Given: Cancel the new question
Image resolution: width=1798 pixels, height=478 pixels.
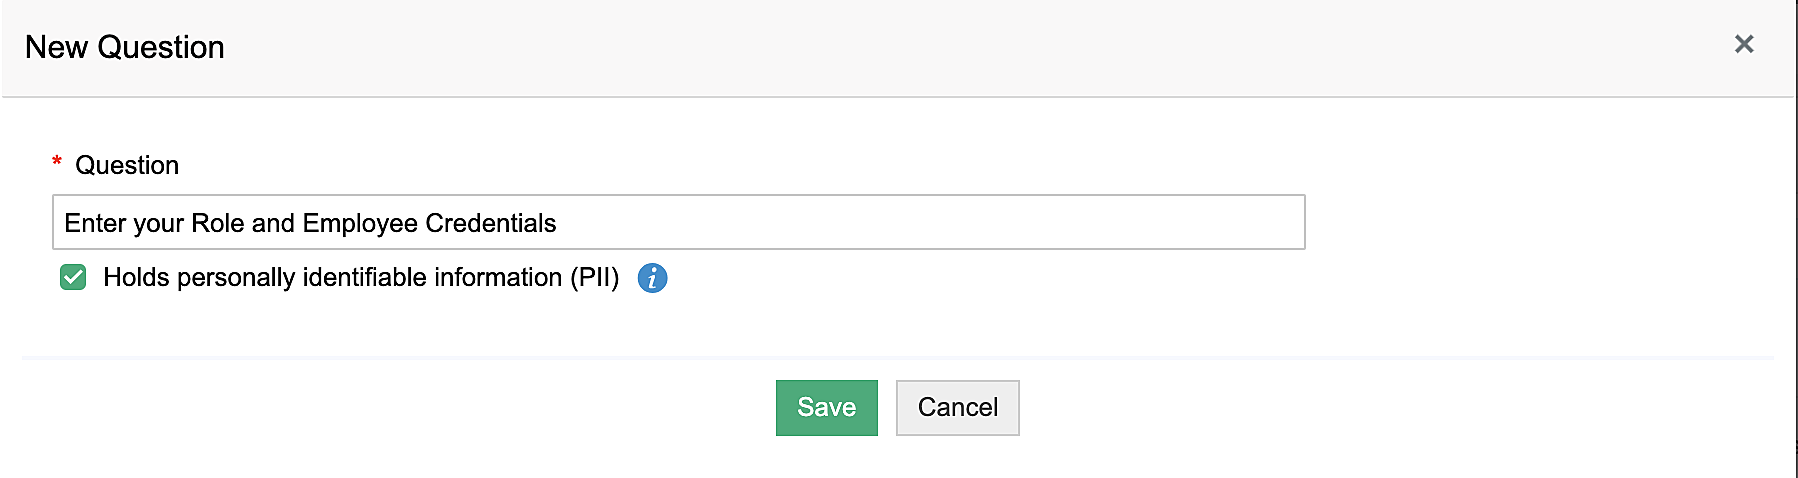Looking at the screenshot, I should [957, 408].
